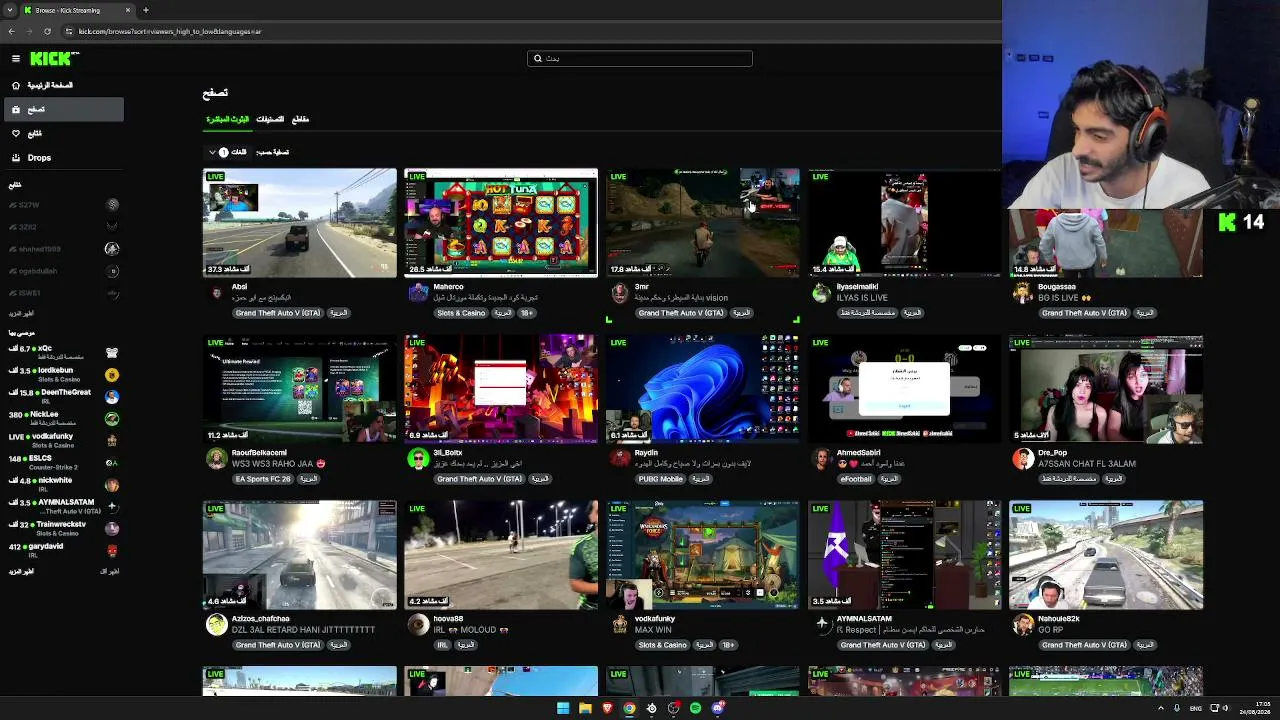Open Dre_Pop's stream thumbnail

pyautogui.click(x=1106, y=389)
